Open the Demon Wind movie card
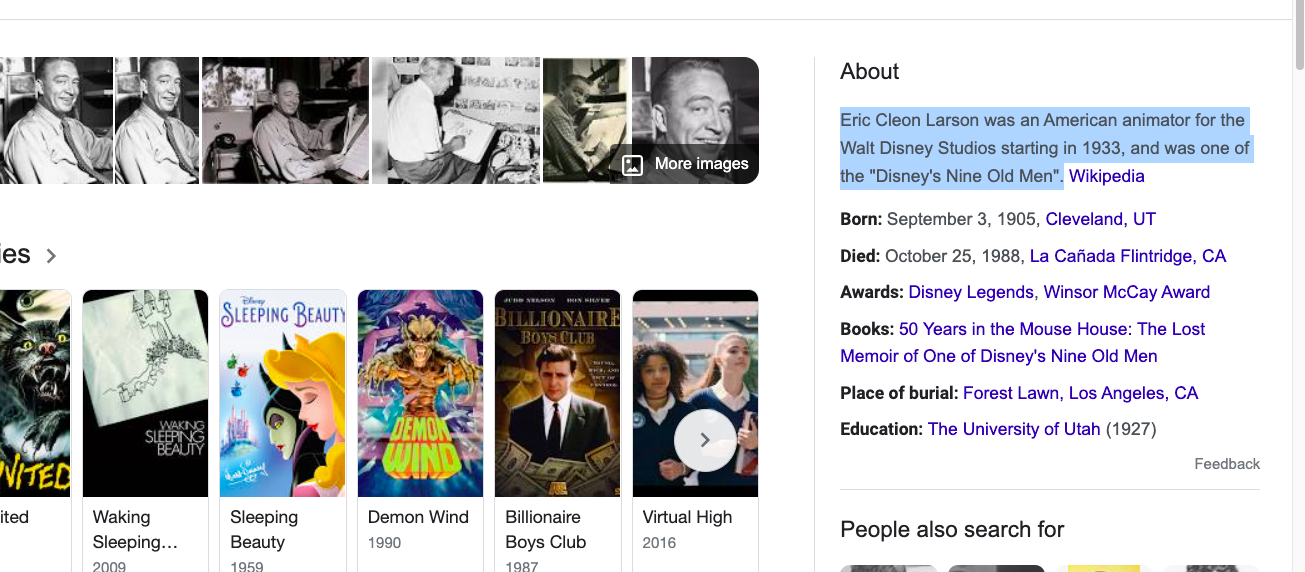 (420, 430)
